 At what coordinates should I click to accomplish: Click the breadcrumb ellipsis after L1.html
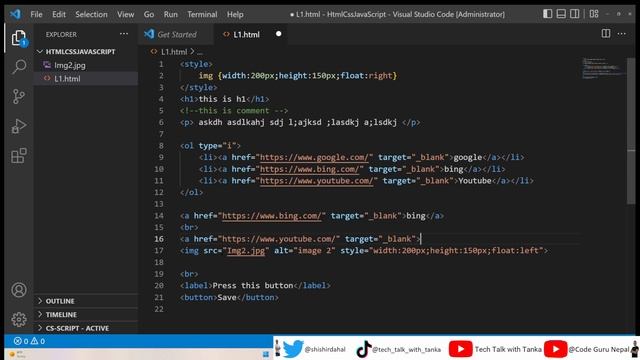coord(200,52)
